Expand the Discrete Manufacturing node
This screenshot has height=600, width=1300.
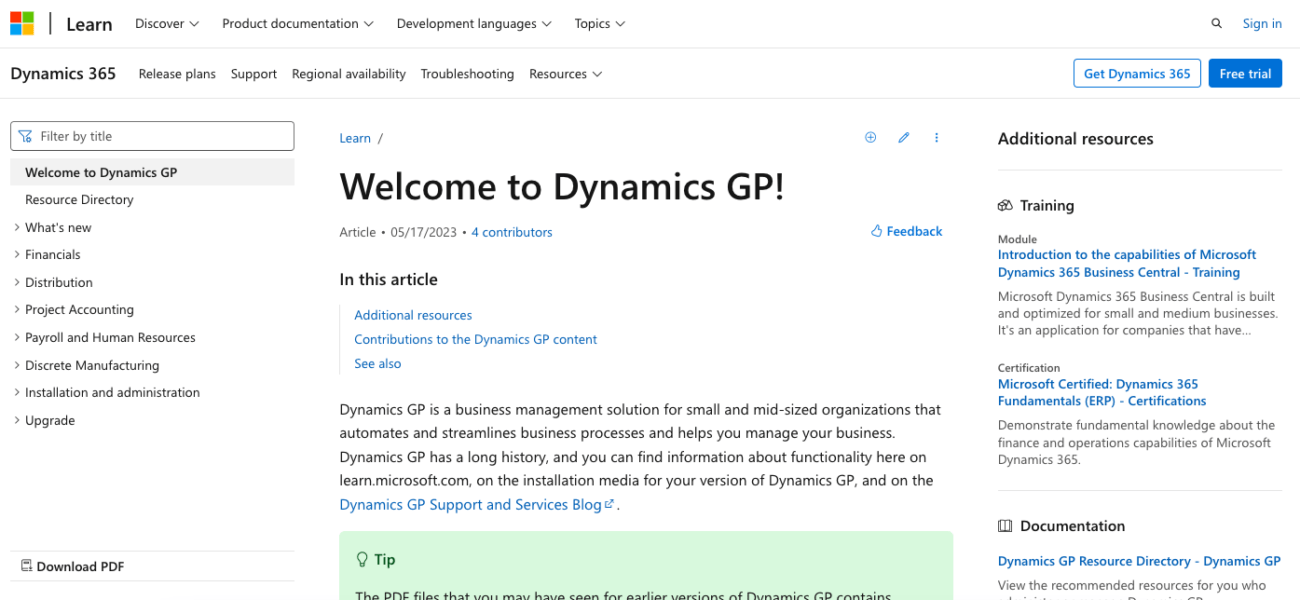17,365
